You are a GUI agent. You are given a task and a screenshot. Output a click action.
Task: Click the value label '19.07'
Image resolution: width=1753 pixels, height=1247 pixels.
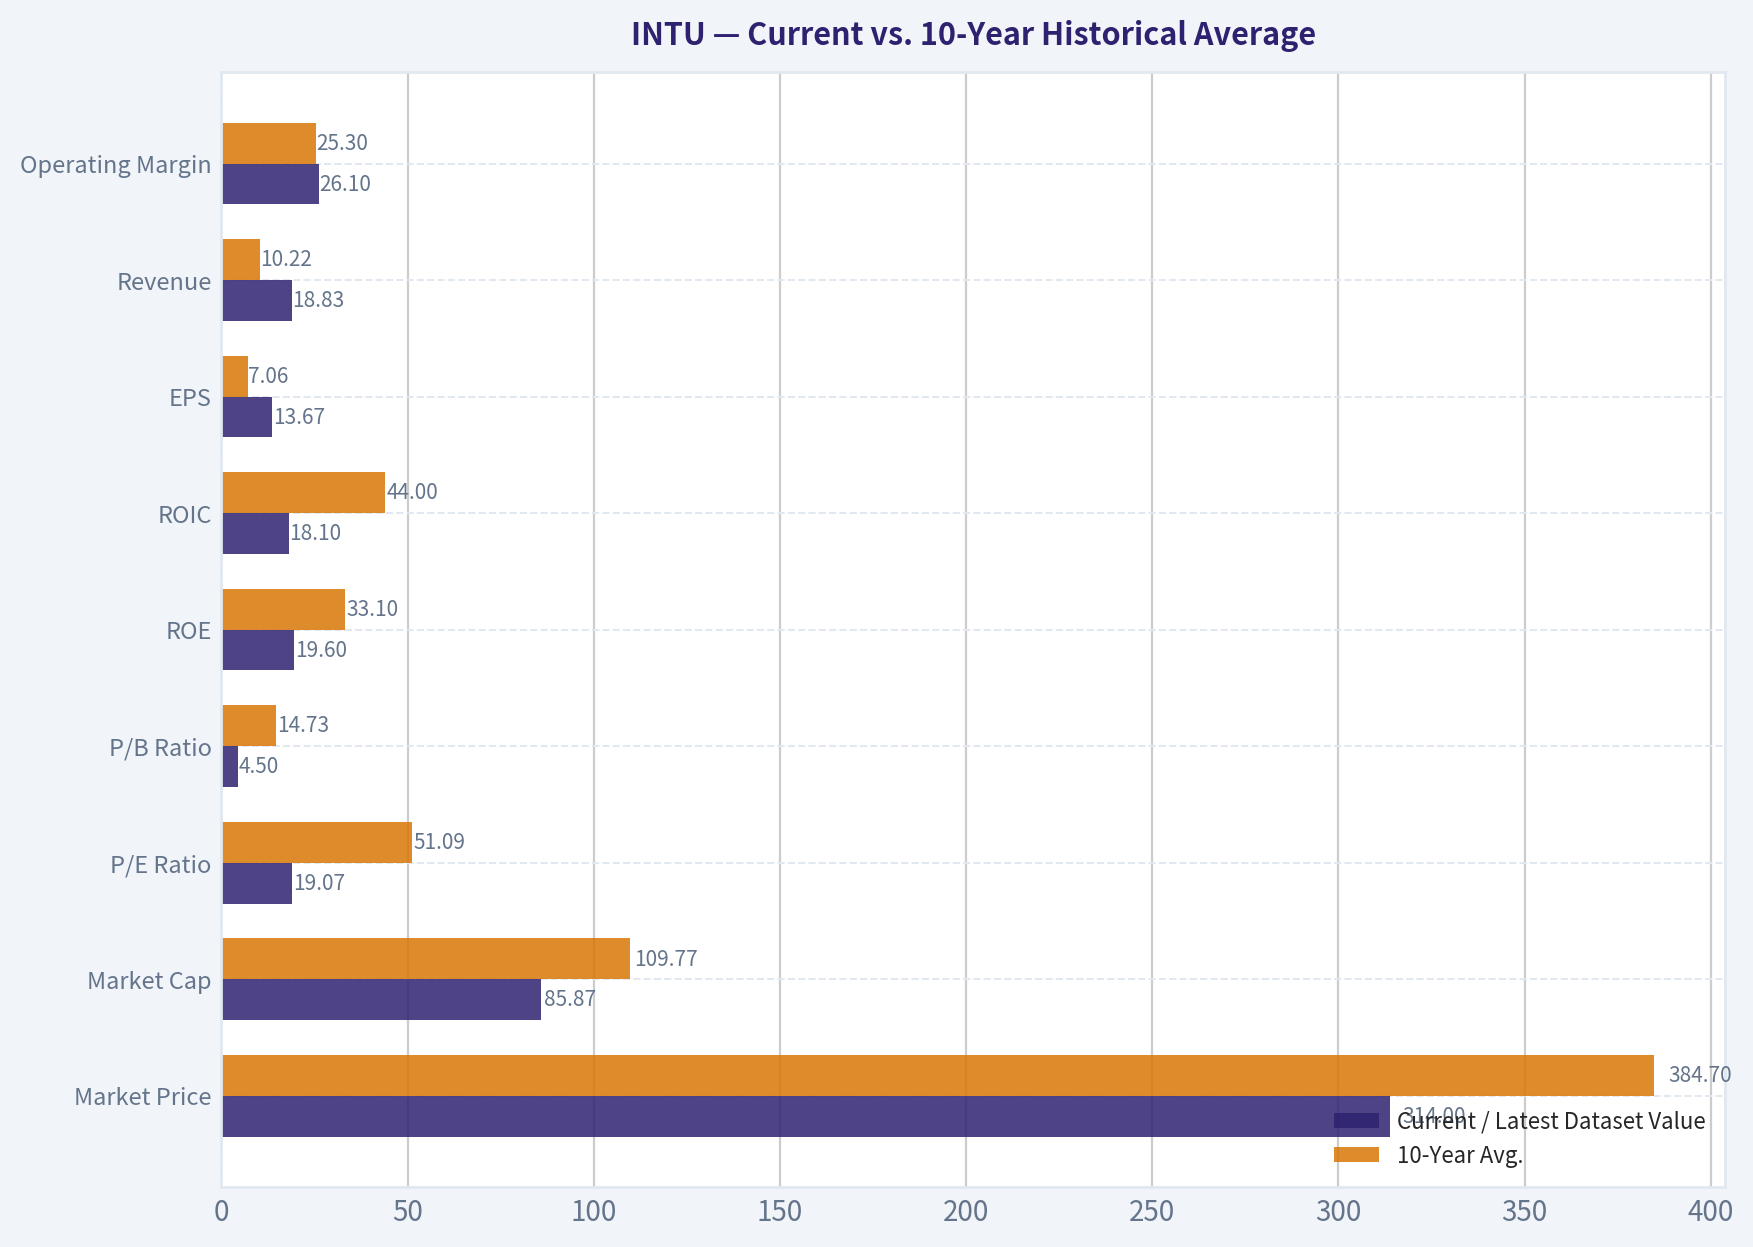pyautogui.click(x=320, y=883)
